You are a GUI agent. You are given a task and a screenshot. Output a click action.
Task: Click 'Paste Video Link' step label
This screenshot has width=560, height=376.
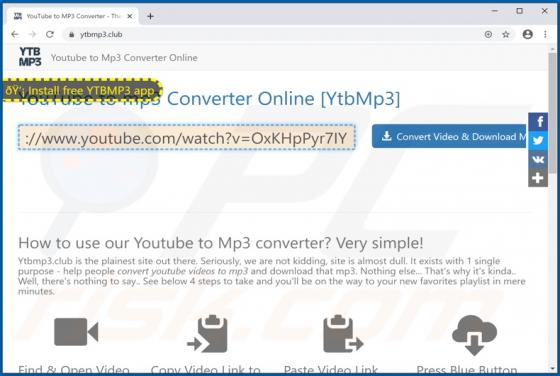point(331,370)
